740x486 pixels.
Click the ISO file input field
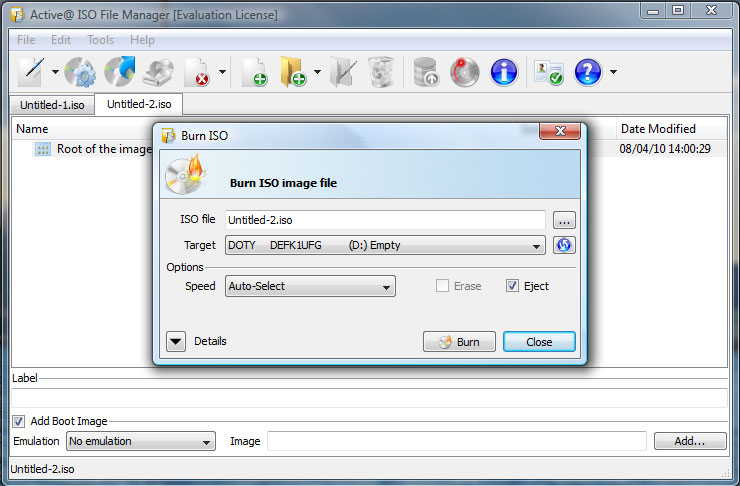pyautogui.click(x=385, y=220)
